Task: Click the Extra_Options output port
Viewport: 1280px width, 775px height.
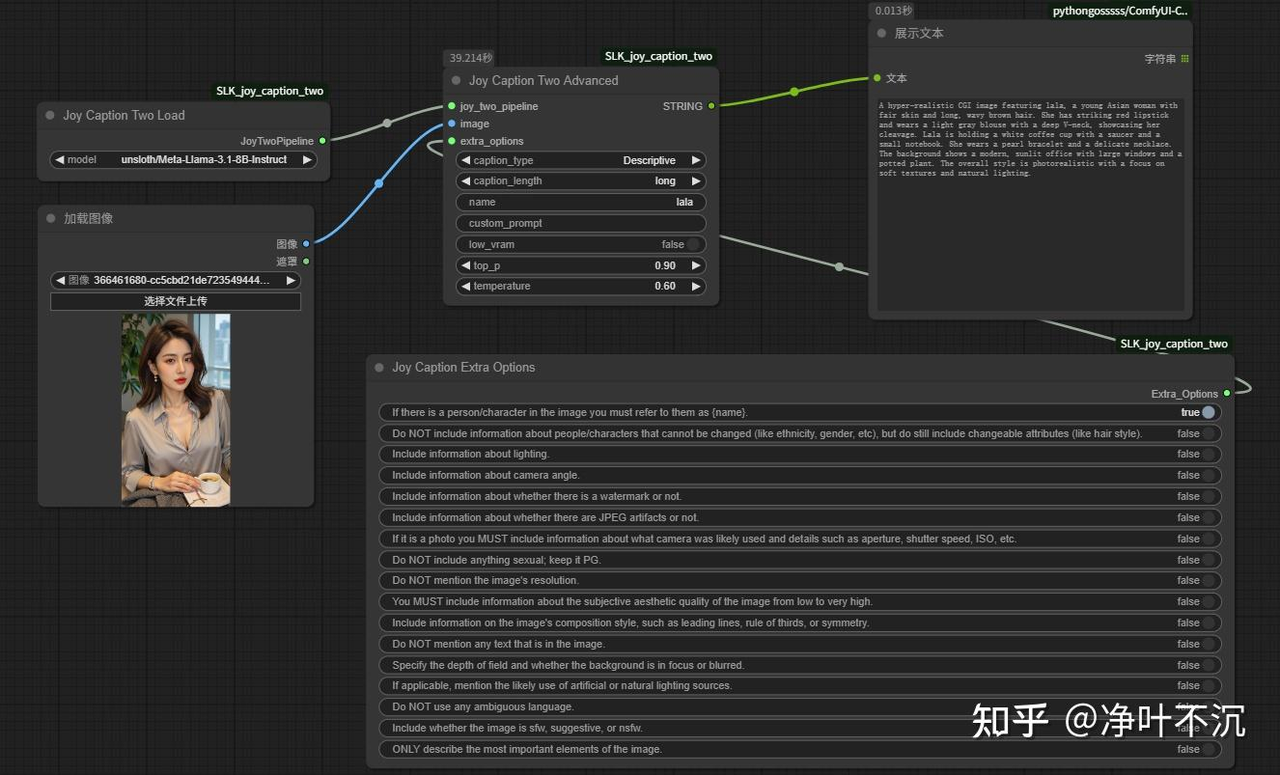Action: pyautogui.click(x=1227, y=394)
